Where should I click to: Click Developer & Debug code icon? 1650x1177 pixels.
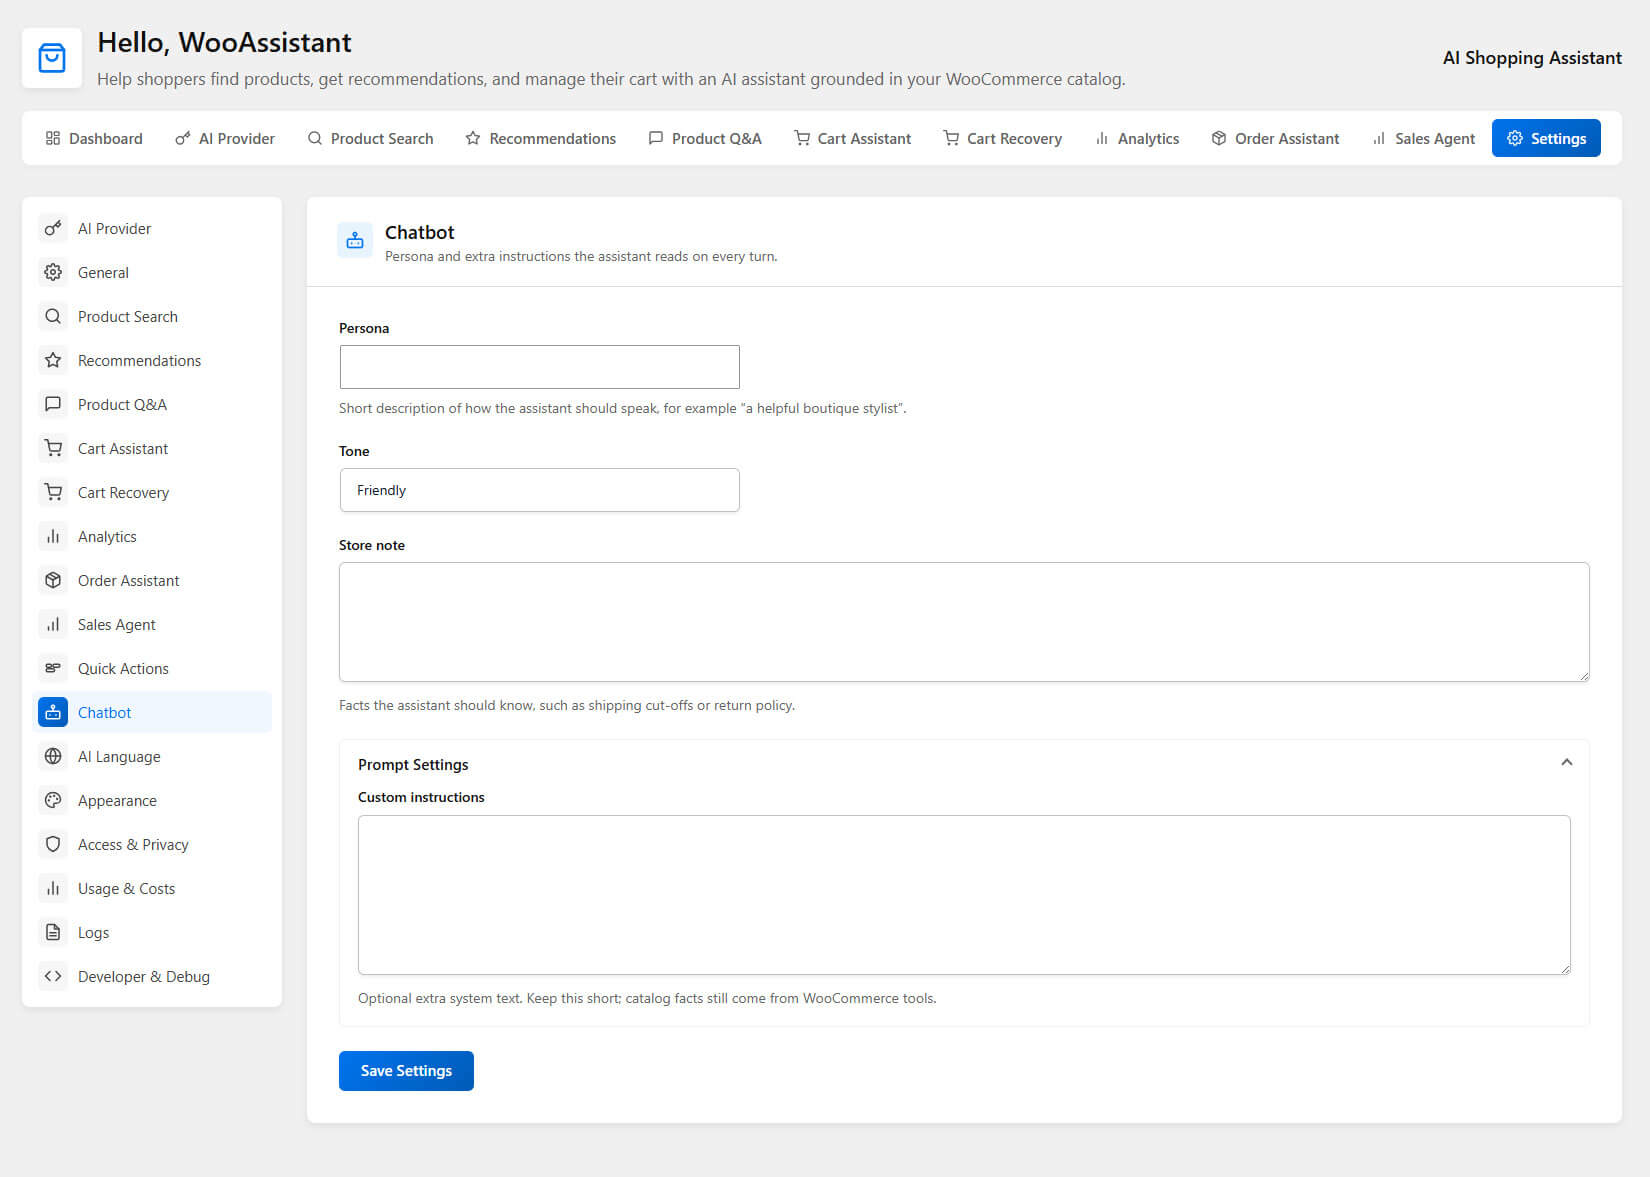(x=53, y=976)
